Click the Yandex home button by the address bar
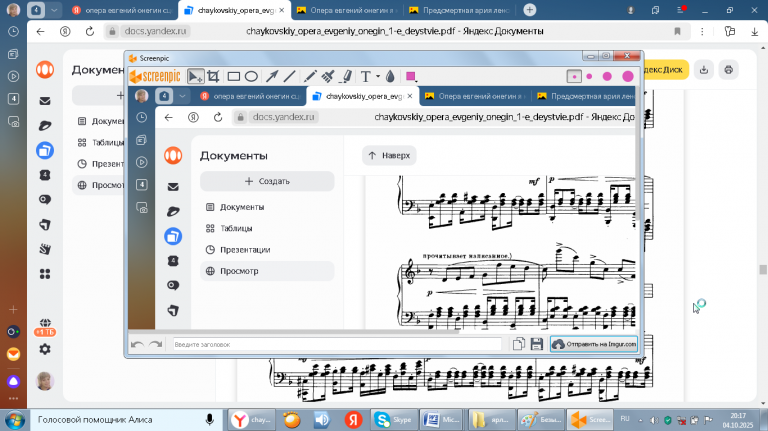The height and width of the screenshot is (431, 768). pos(65,31)
